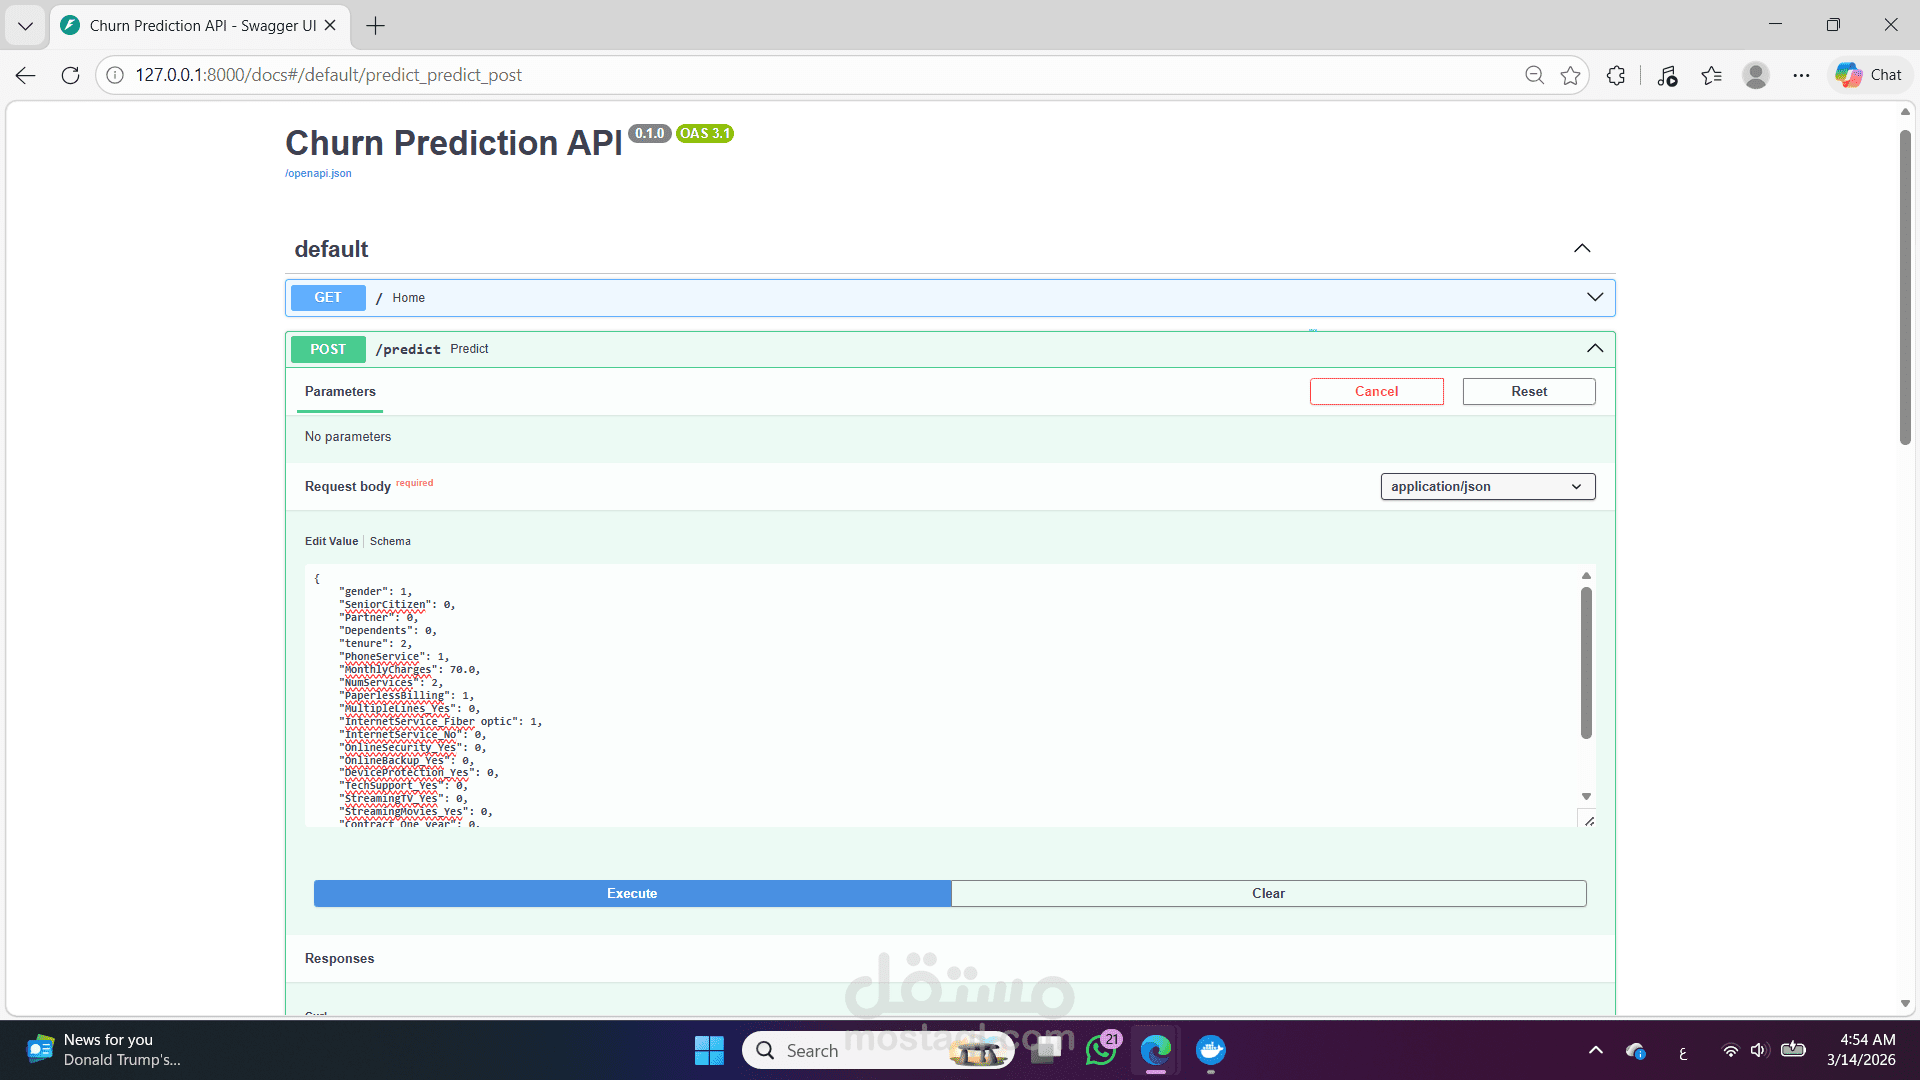This screenshot has height=1080, width=1920.
Task: Open the Copilot Chat button
Action: 1869,75
